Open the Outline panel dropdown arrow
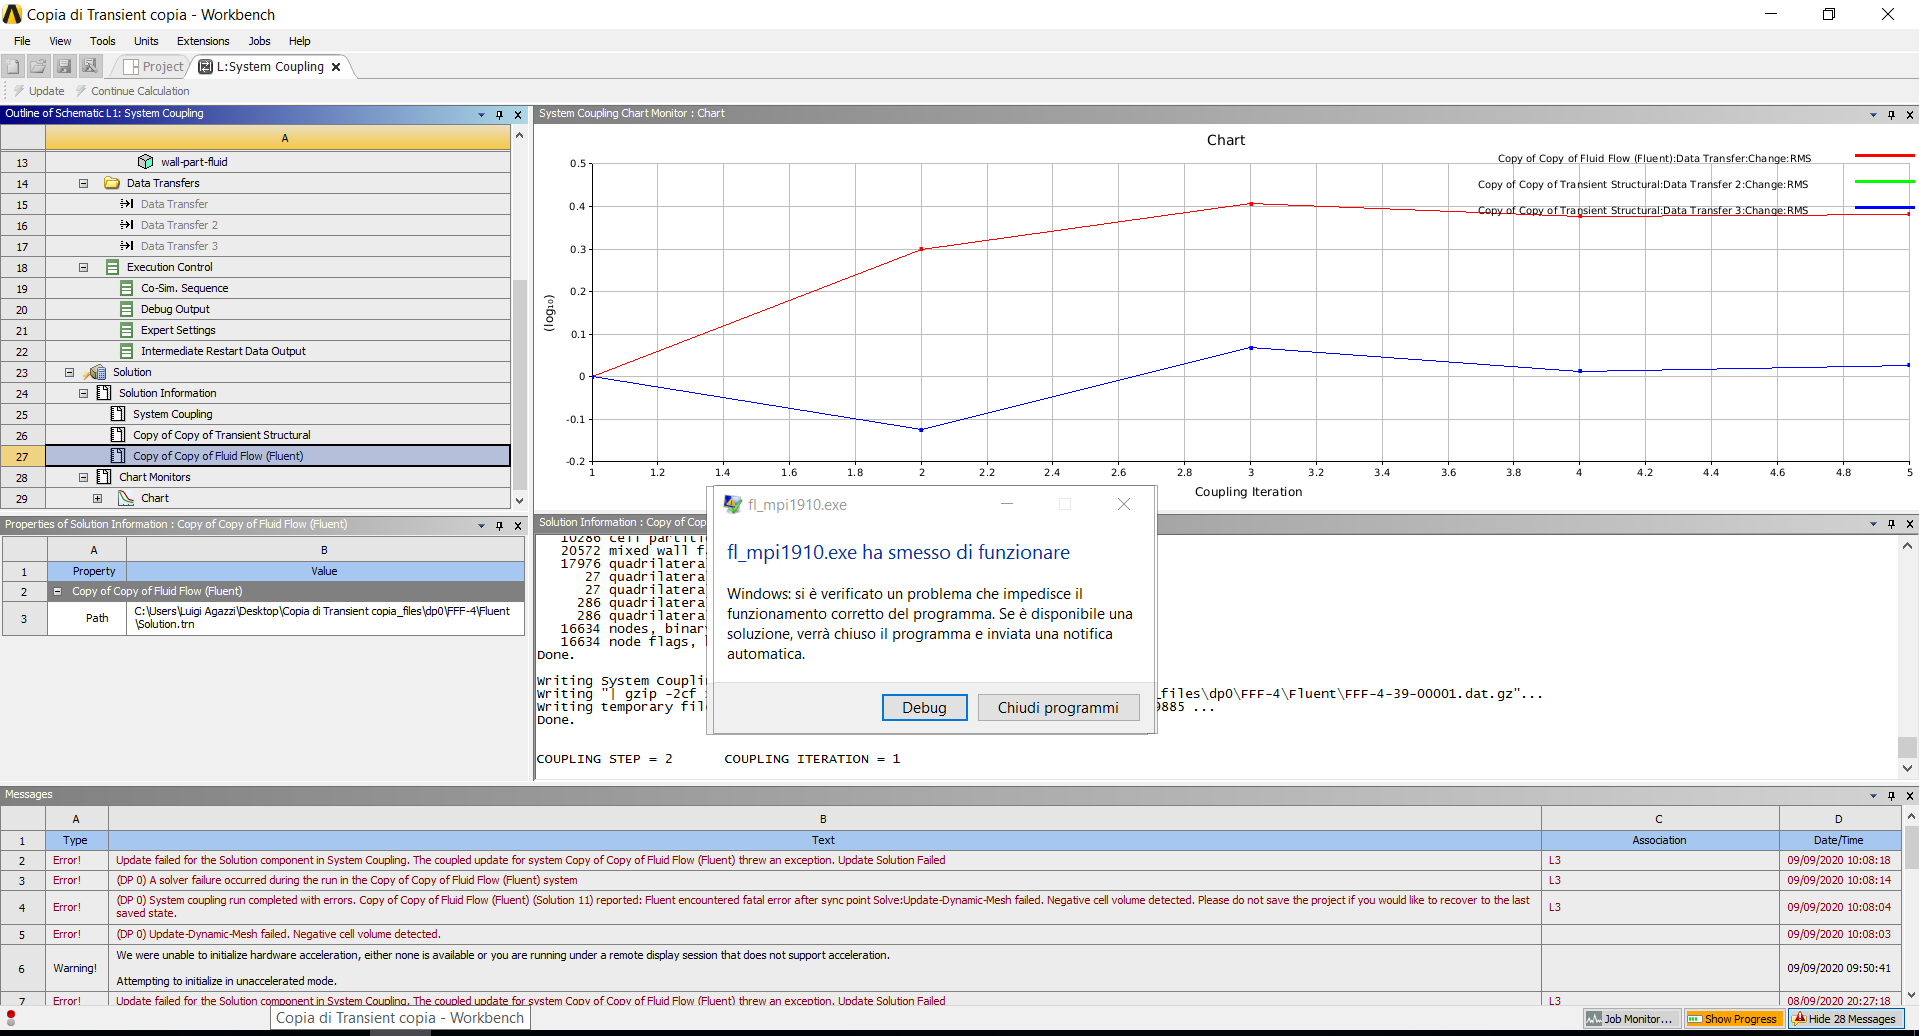Image resolution: width=1919 pixels, height=1036 pixels. tap(481, 115)
